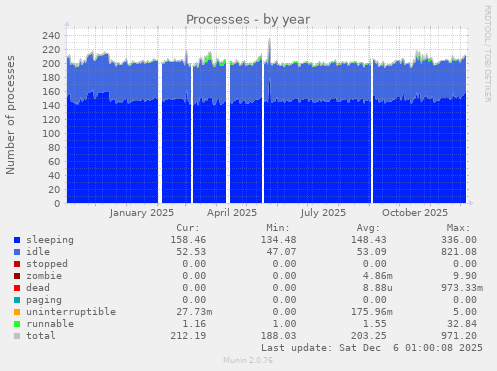This screenshot has height=371, width=497.
Task: Click the 100 y-axis tick label
Action: click(x=51, y=134)
